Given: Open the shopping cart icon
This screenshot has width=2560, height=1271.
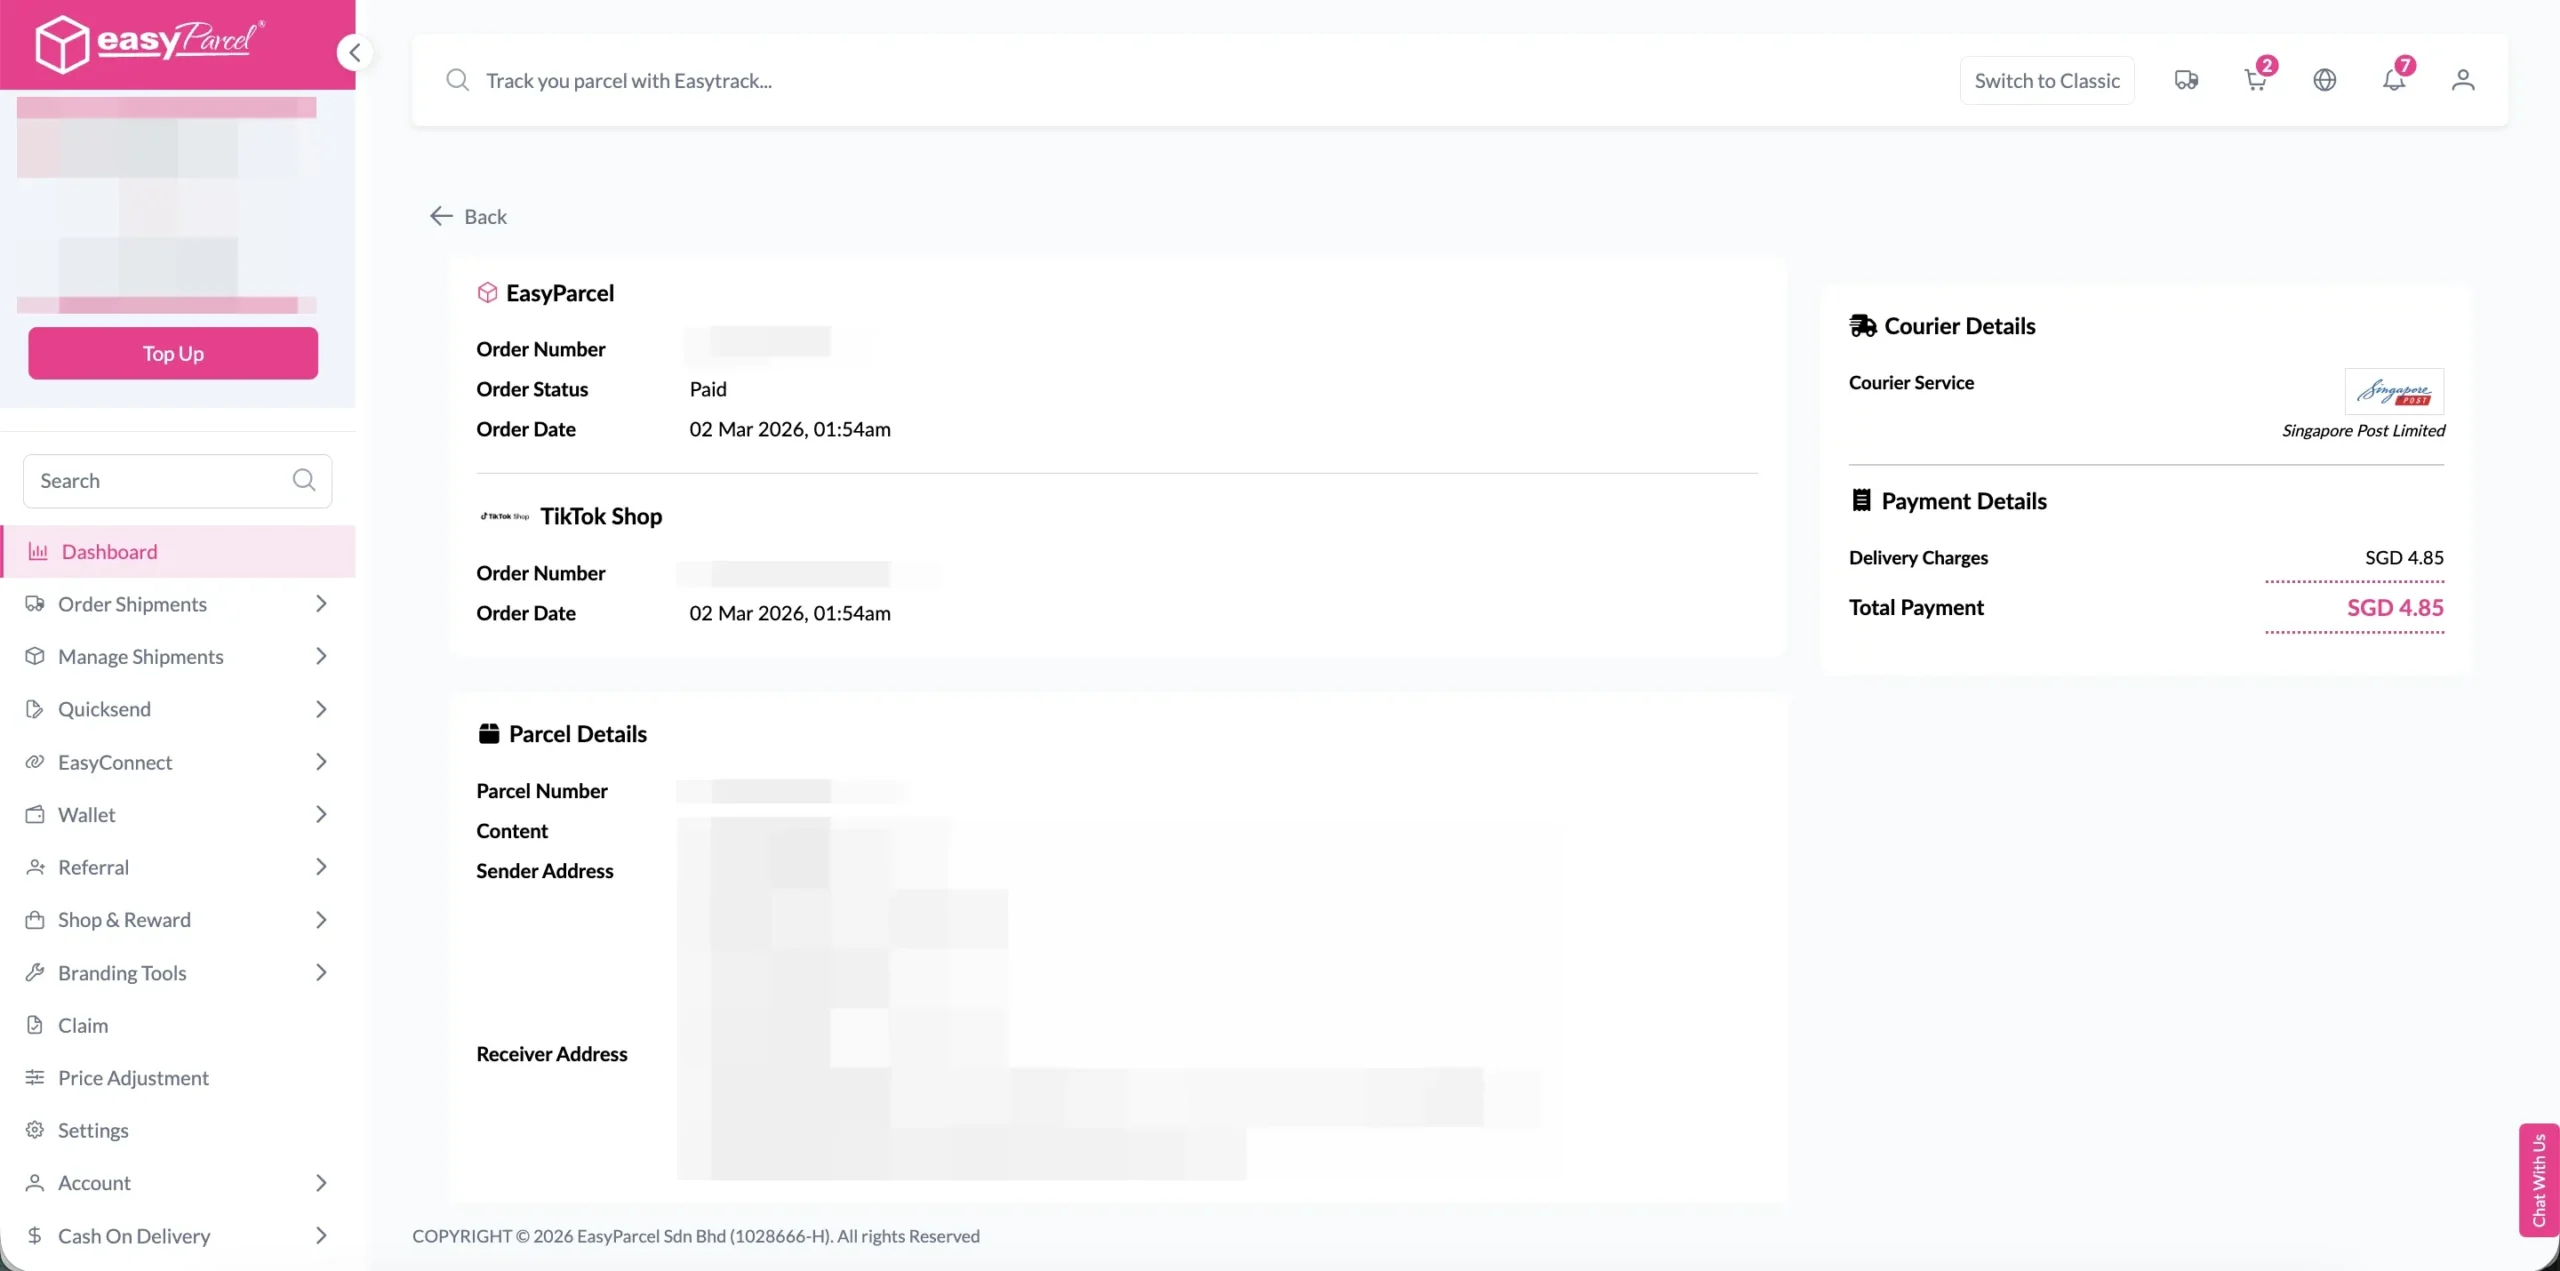Looking at the screenshot, I should tap(2255, 80).
